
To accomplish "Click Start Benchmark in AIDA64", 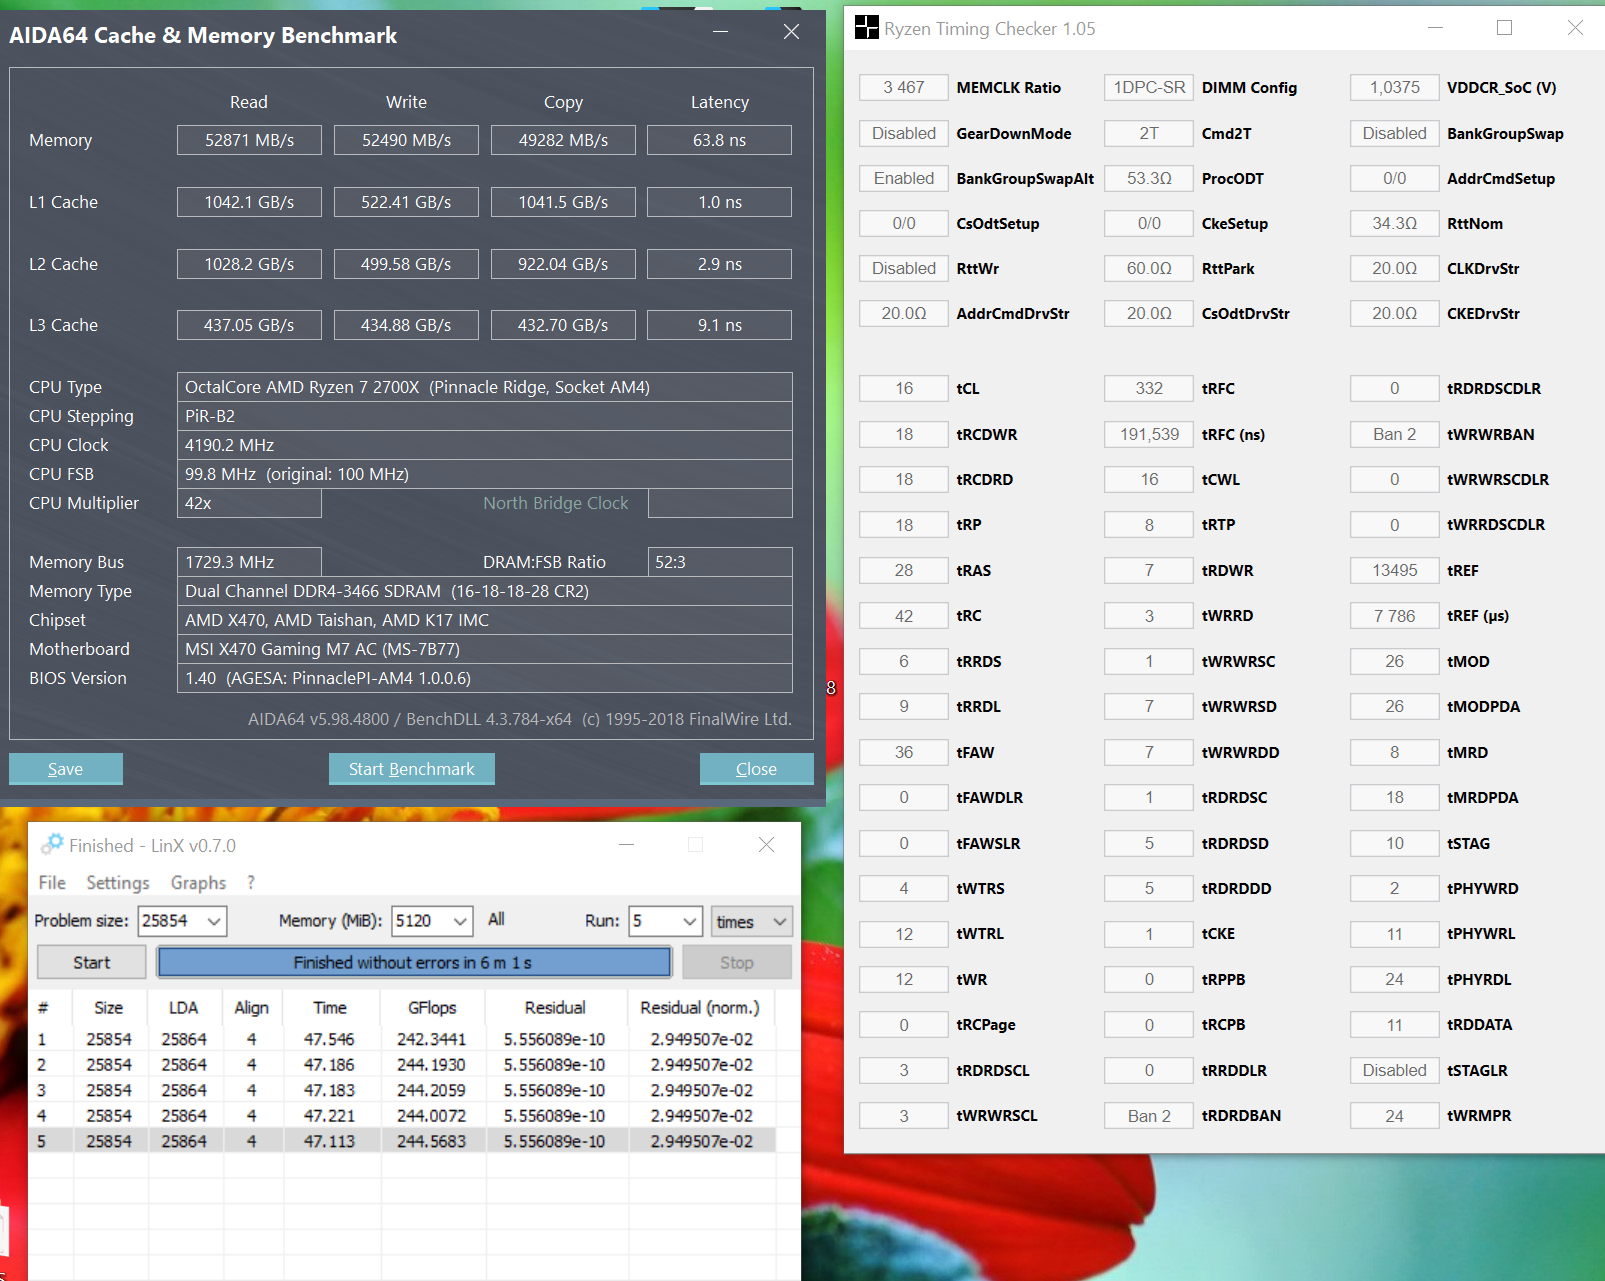I will click(x=412, y=769).
